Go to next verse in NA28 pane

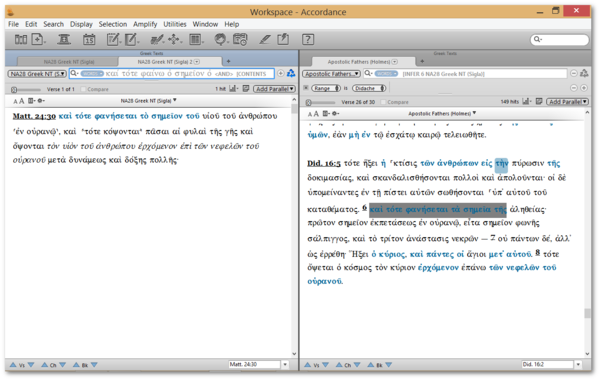(31, 365)
